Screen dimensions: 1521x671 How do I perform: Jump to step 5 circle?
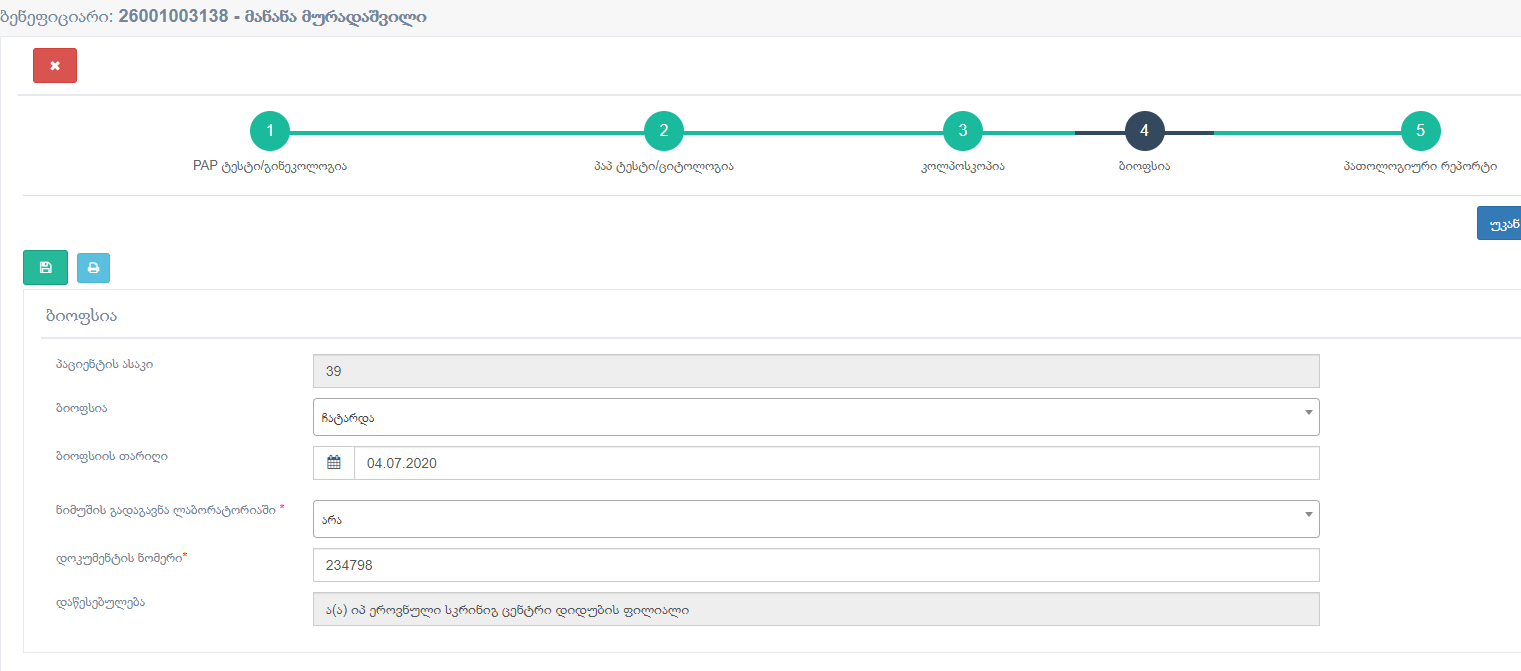[x=1420, y=131]
